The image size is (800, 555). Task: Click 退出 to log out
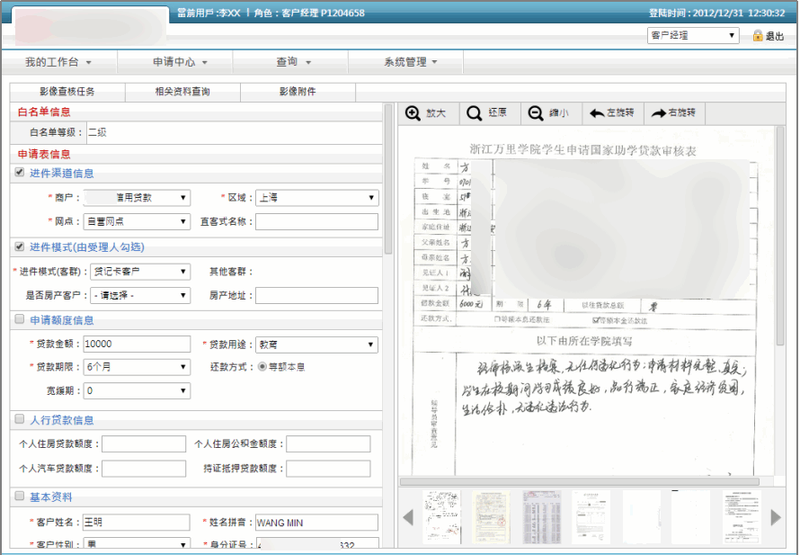(774, 36)
